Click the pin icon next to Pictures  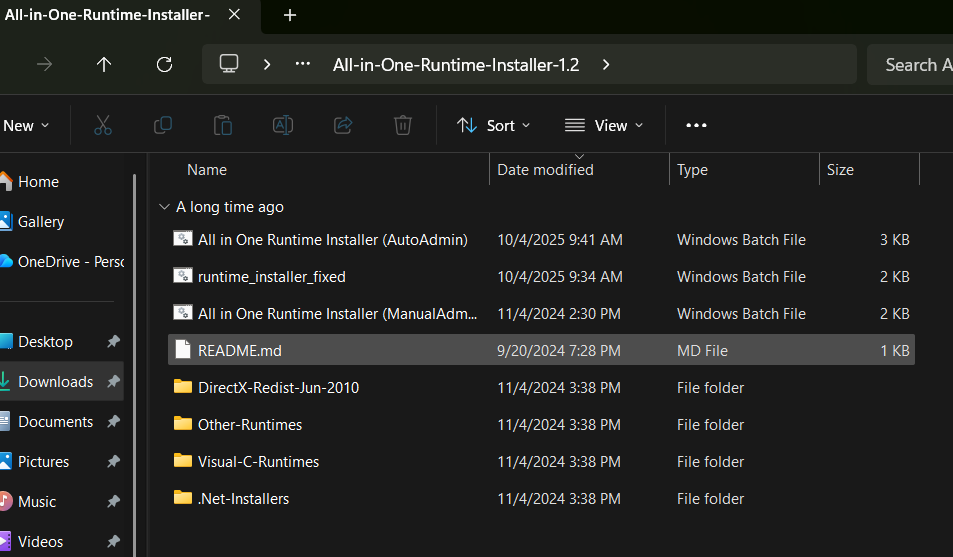[x=113, y=462]
